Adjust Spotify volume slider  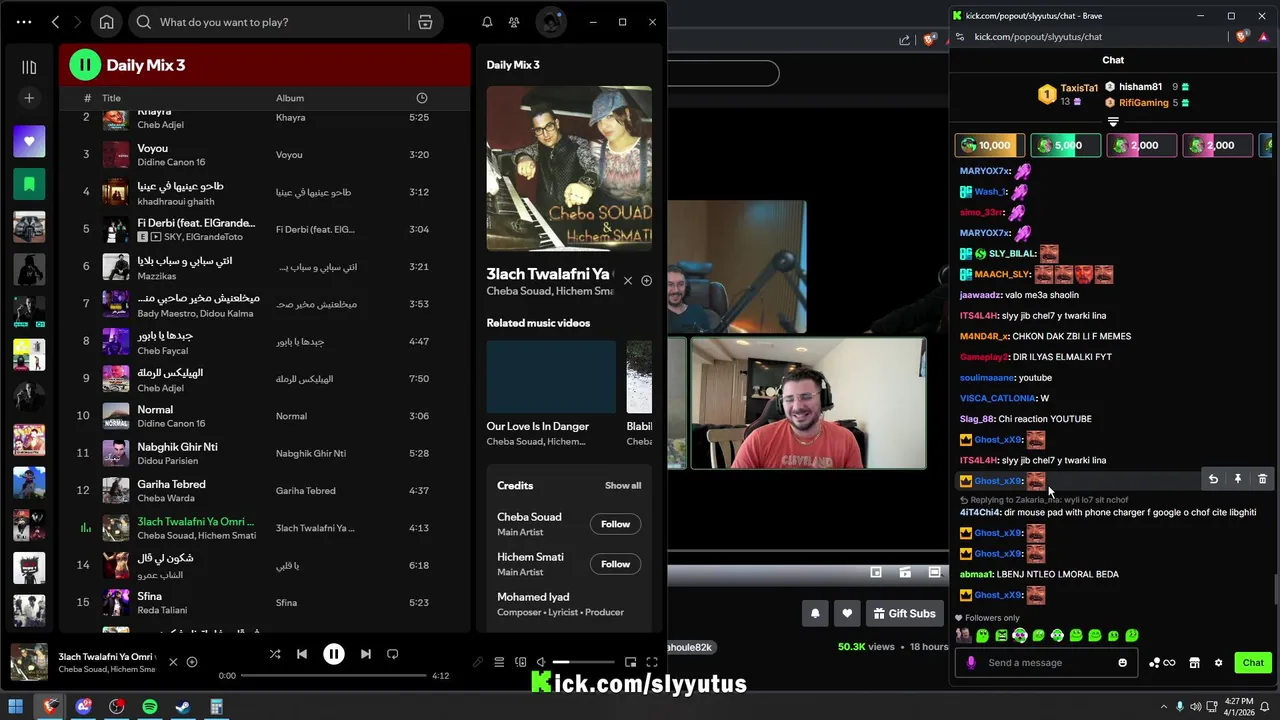coord(582,662)
